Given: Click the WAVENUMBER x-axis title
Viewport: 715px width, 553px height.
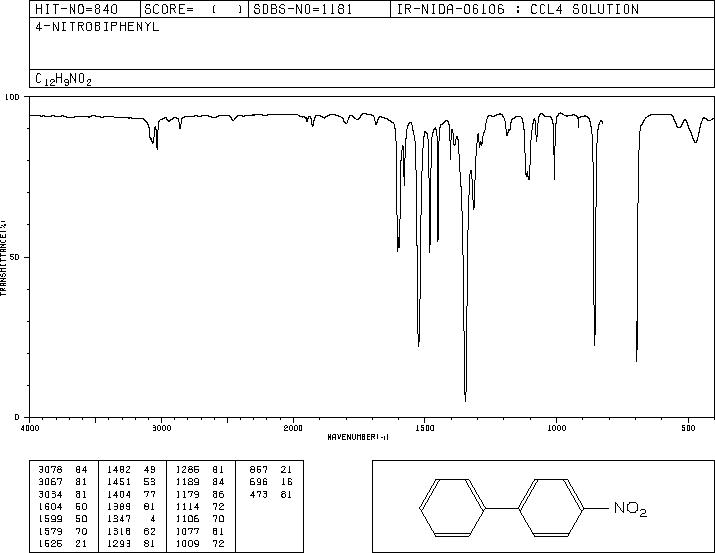Looking at the screenshot, I should pos(358,437).
